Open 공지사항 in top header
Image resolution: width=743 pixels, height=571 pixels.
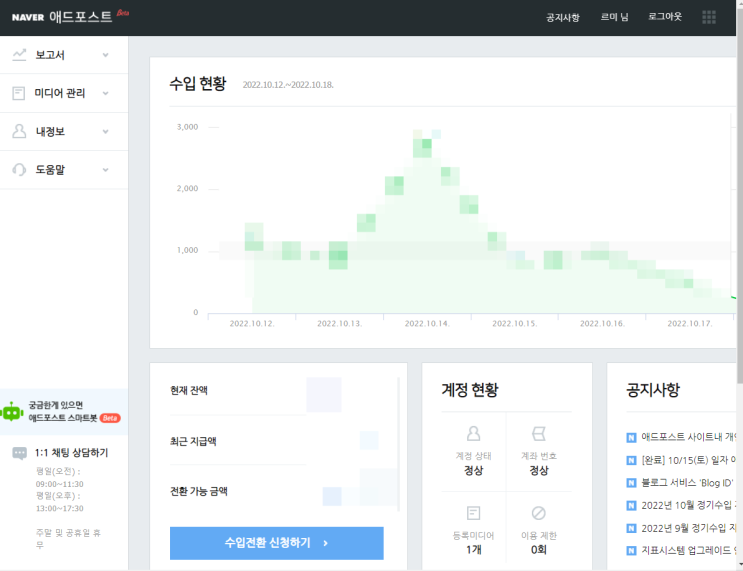[x=562, y=17]
